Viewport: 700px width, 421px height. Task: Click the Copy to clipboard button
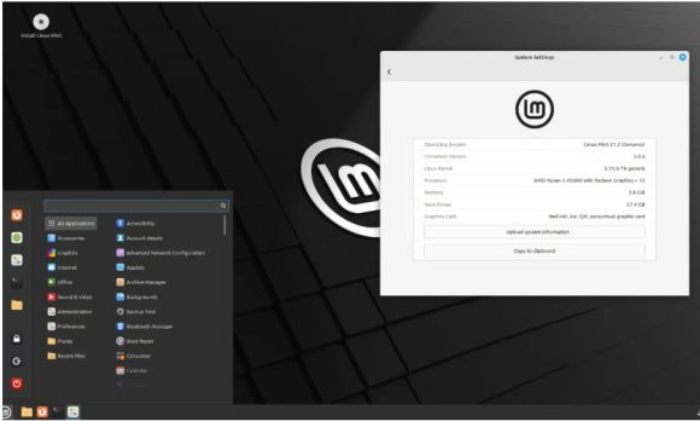(x=534, y=251)
